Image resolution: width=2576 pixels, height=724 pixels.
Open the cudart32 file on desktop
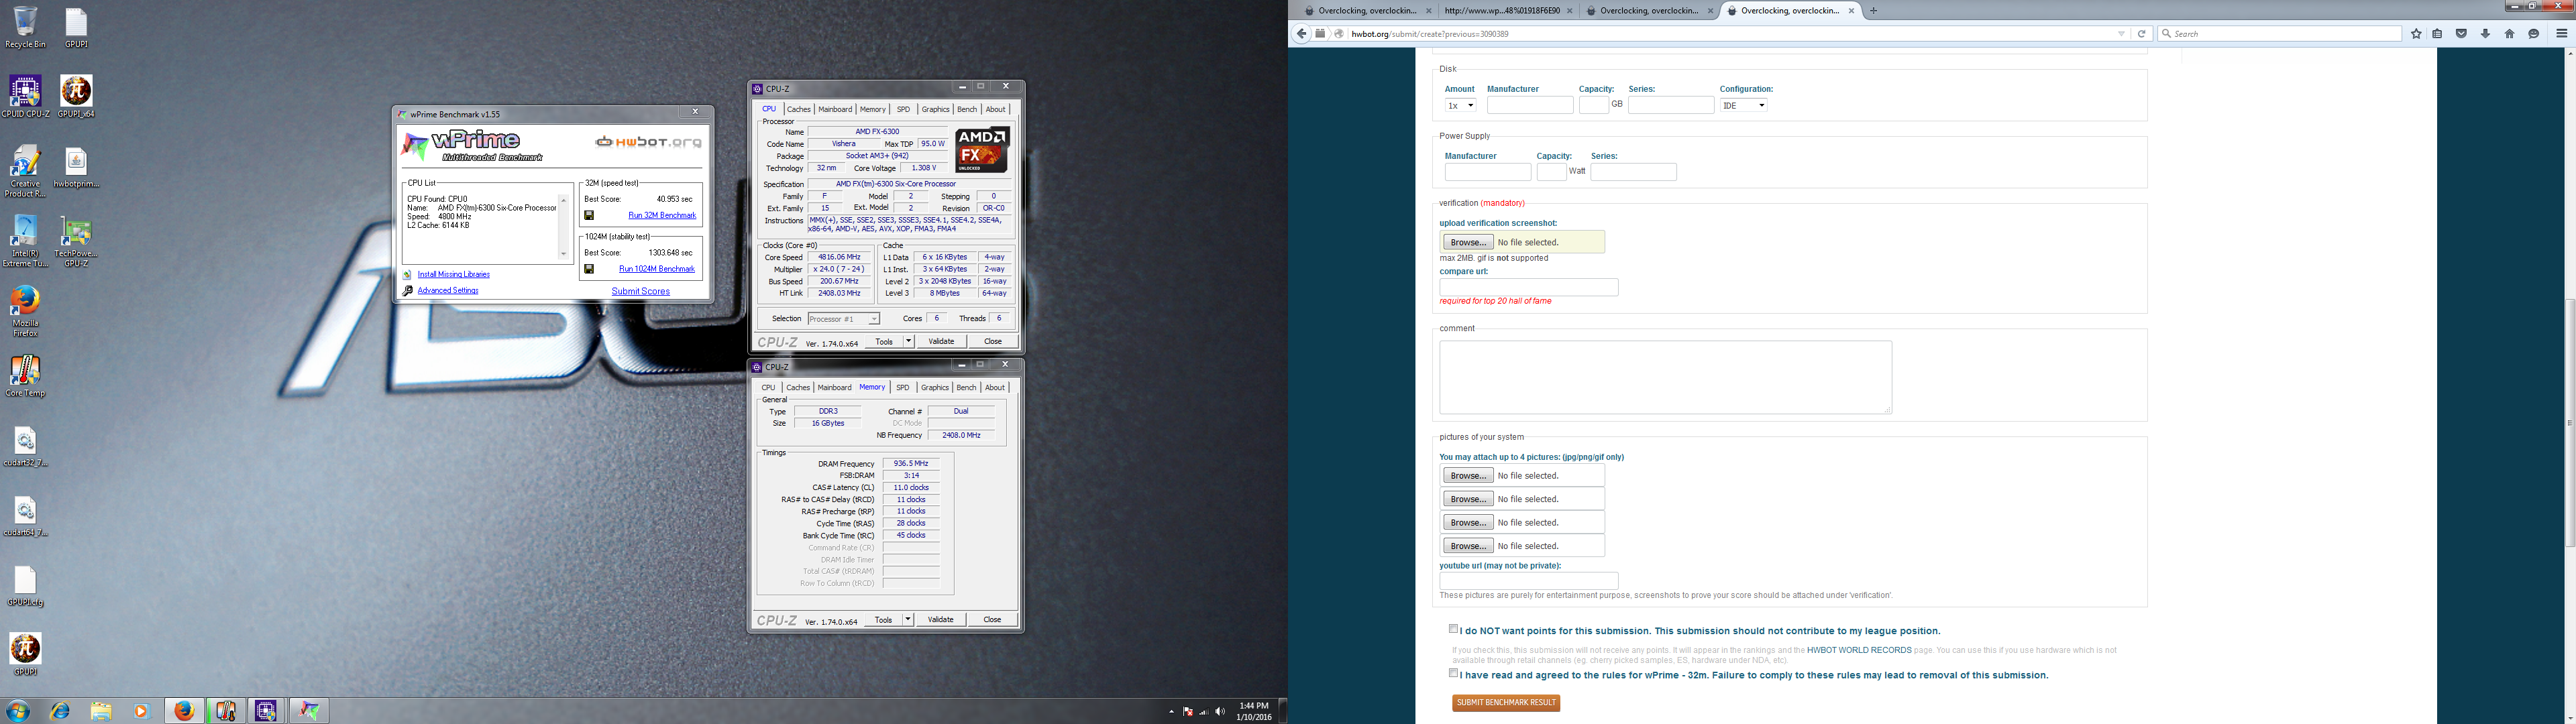(25, 447)
